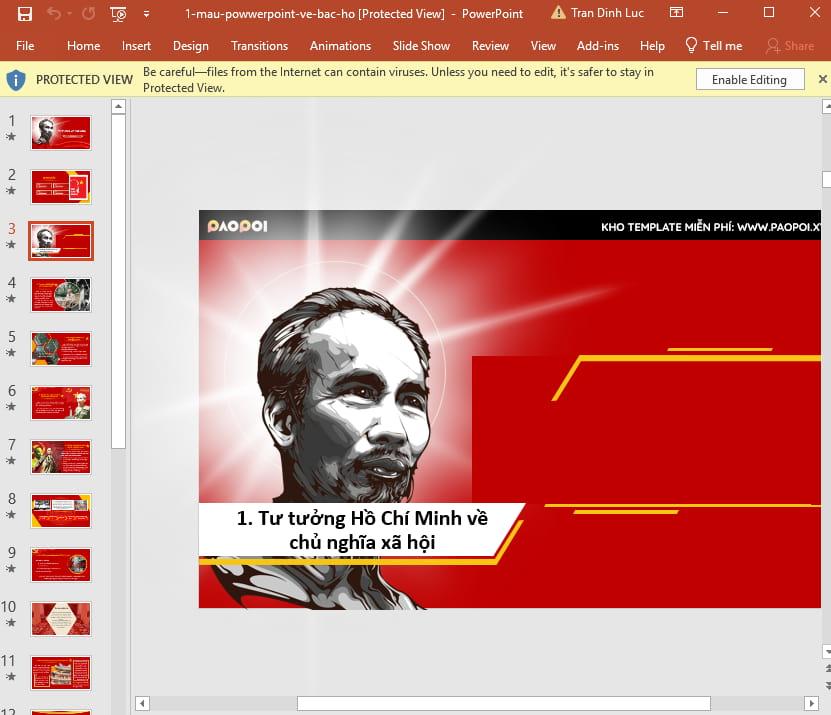Open the File menu
831x715 pixels.
point(25,46)
